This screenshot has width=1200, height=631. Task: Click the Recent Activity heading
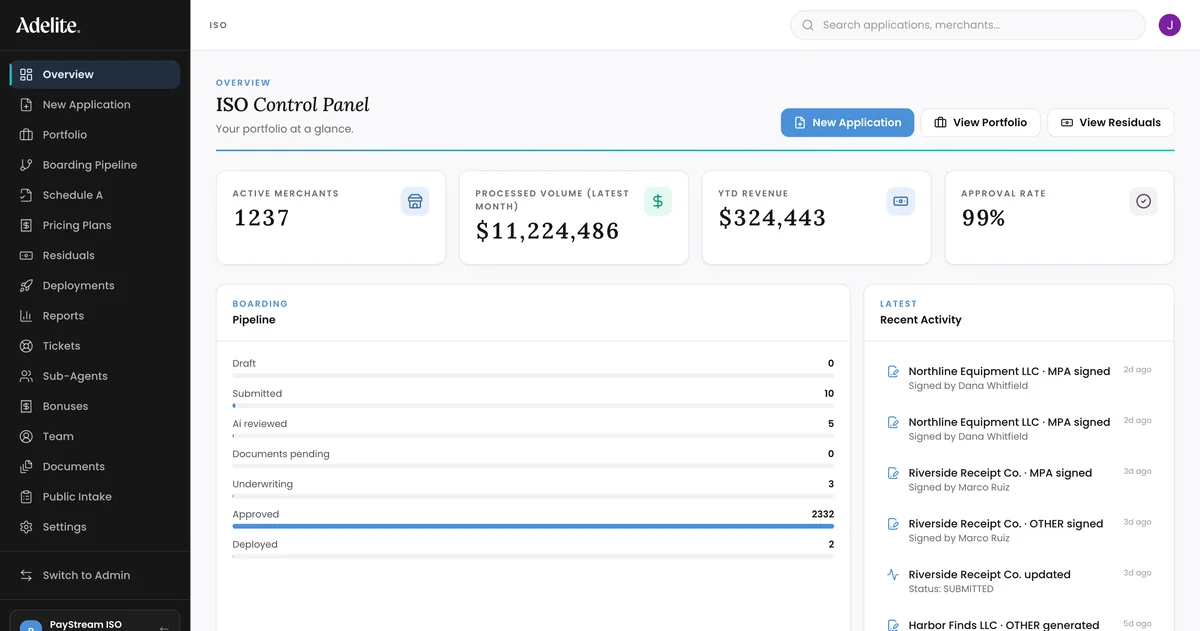(920, 320)
